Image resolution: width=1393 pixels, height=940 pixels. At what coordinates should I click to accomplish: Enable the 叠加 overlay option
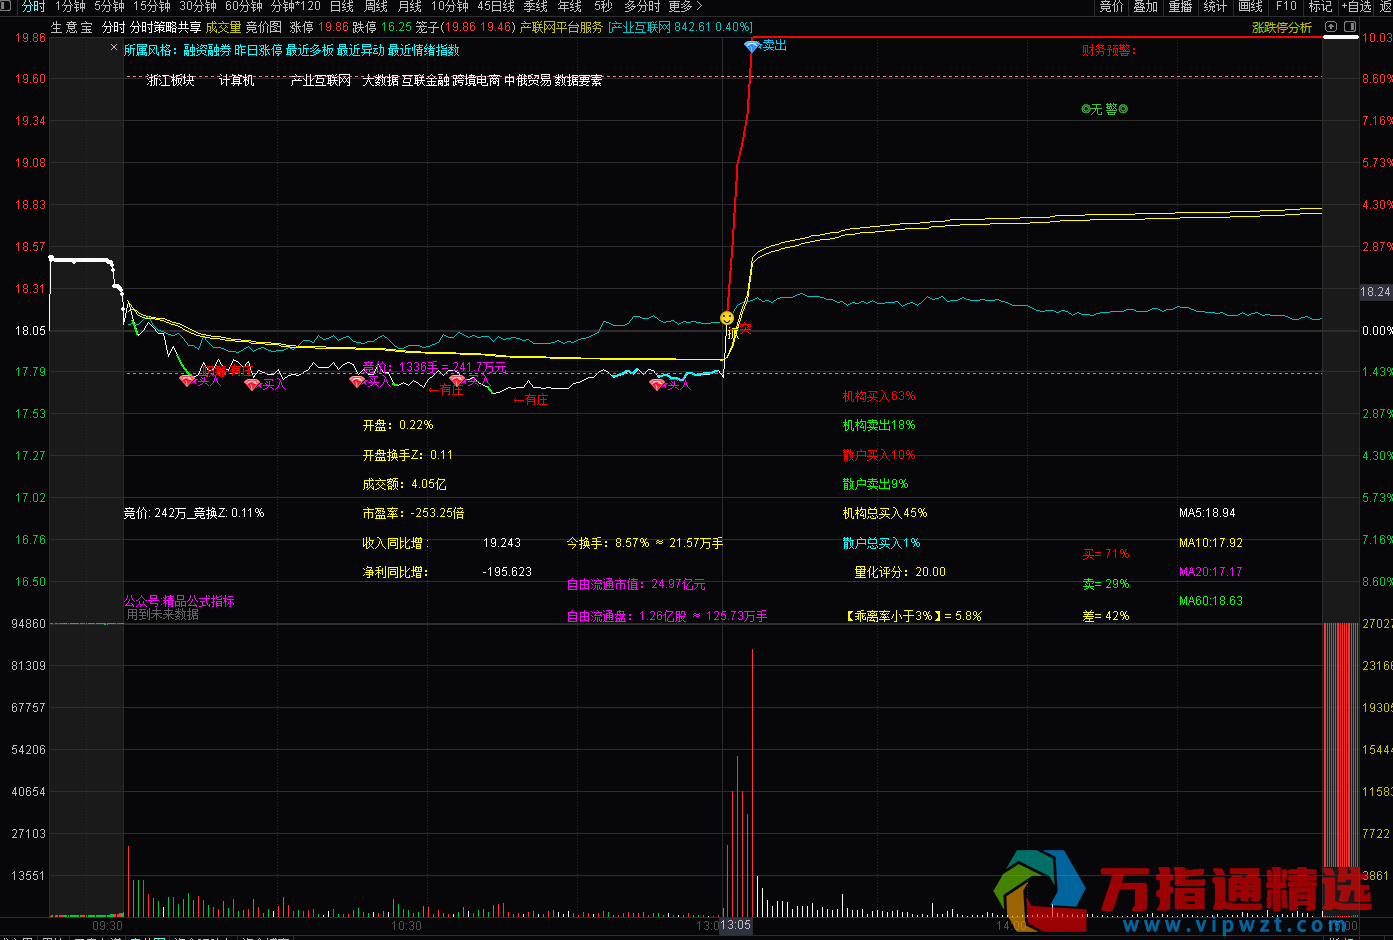(x=1145, y=7)
